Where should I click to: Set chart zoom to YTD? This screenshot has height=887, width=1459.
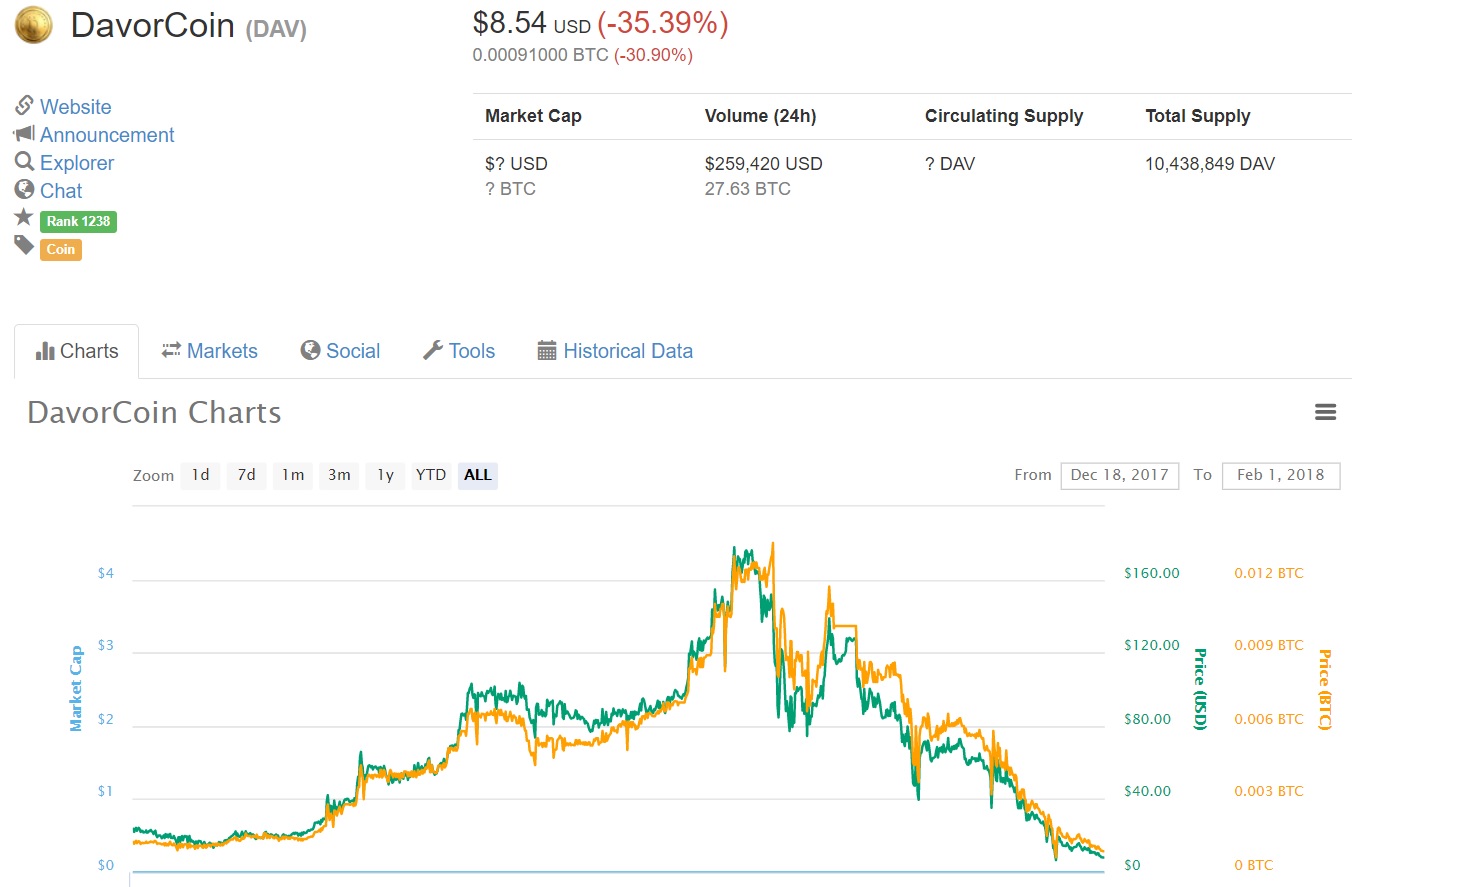coord(431,475)
